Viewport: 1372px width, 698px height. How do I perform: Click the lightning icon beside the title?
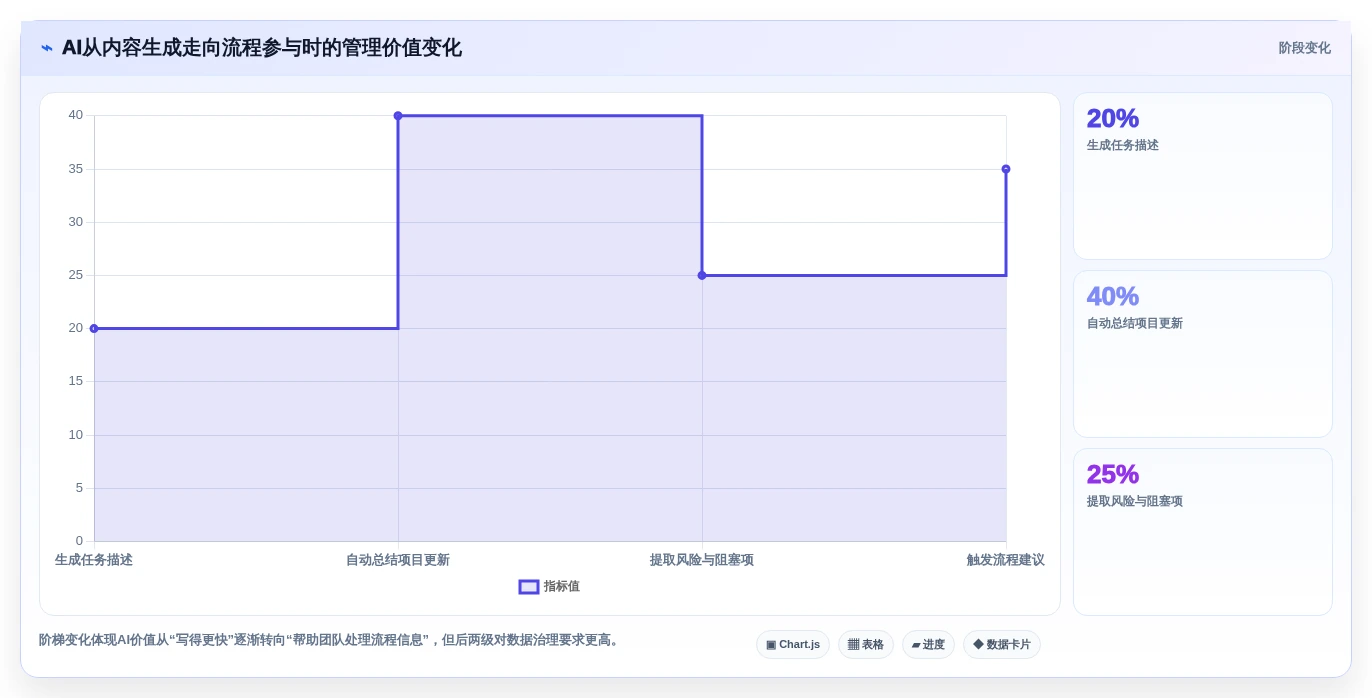tap(47, 48)
